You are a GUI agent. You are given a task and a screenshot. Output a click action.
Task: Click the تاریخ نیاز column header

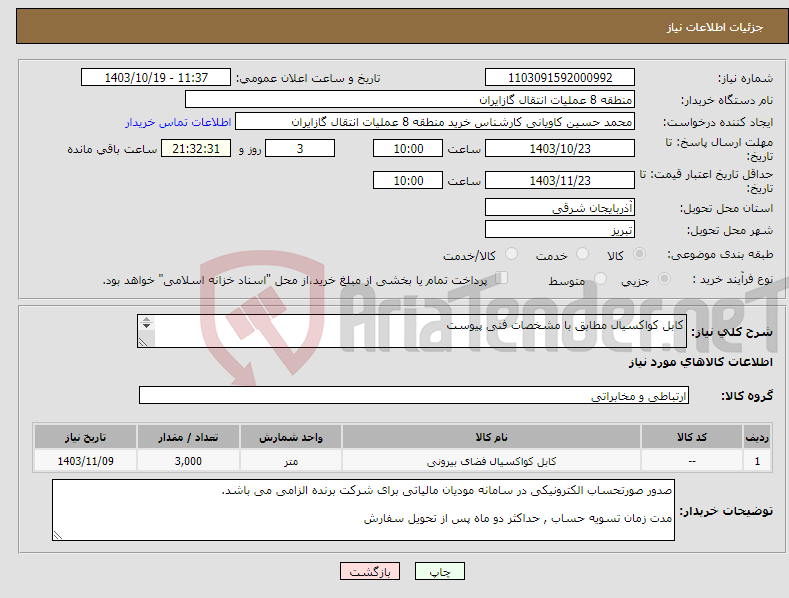[86, 437]
